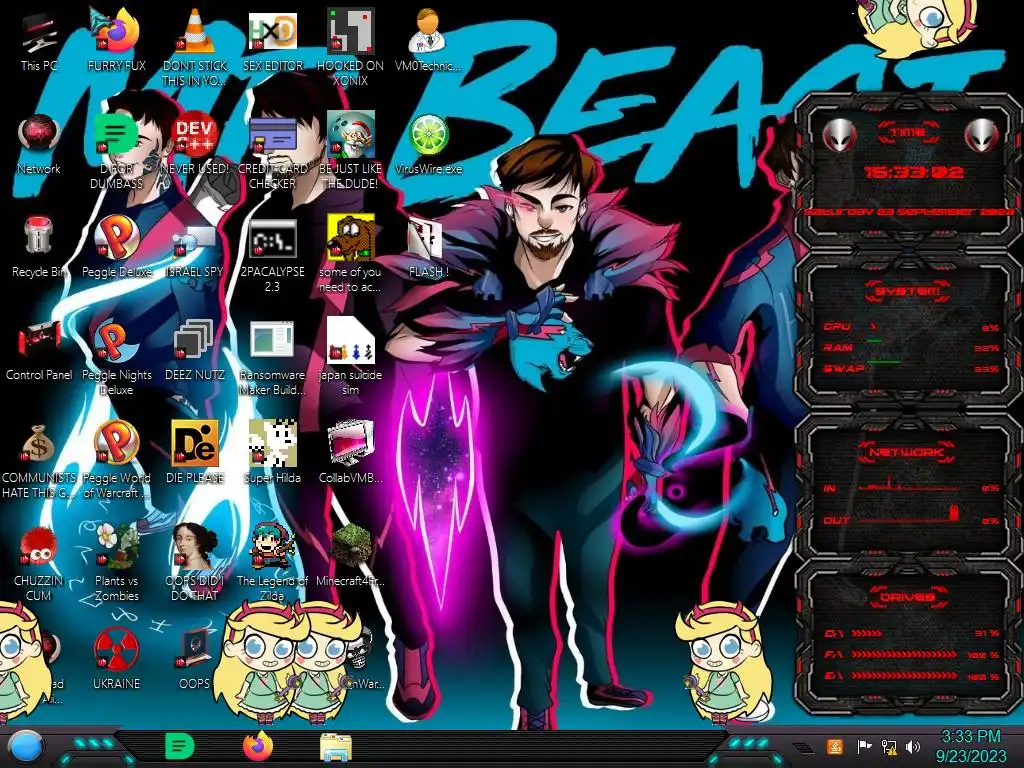
Task: Open the Recycle Bin
Action: 39,248
